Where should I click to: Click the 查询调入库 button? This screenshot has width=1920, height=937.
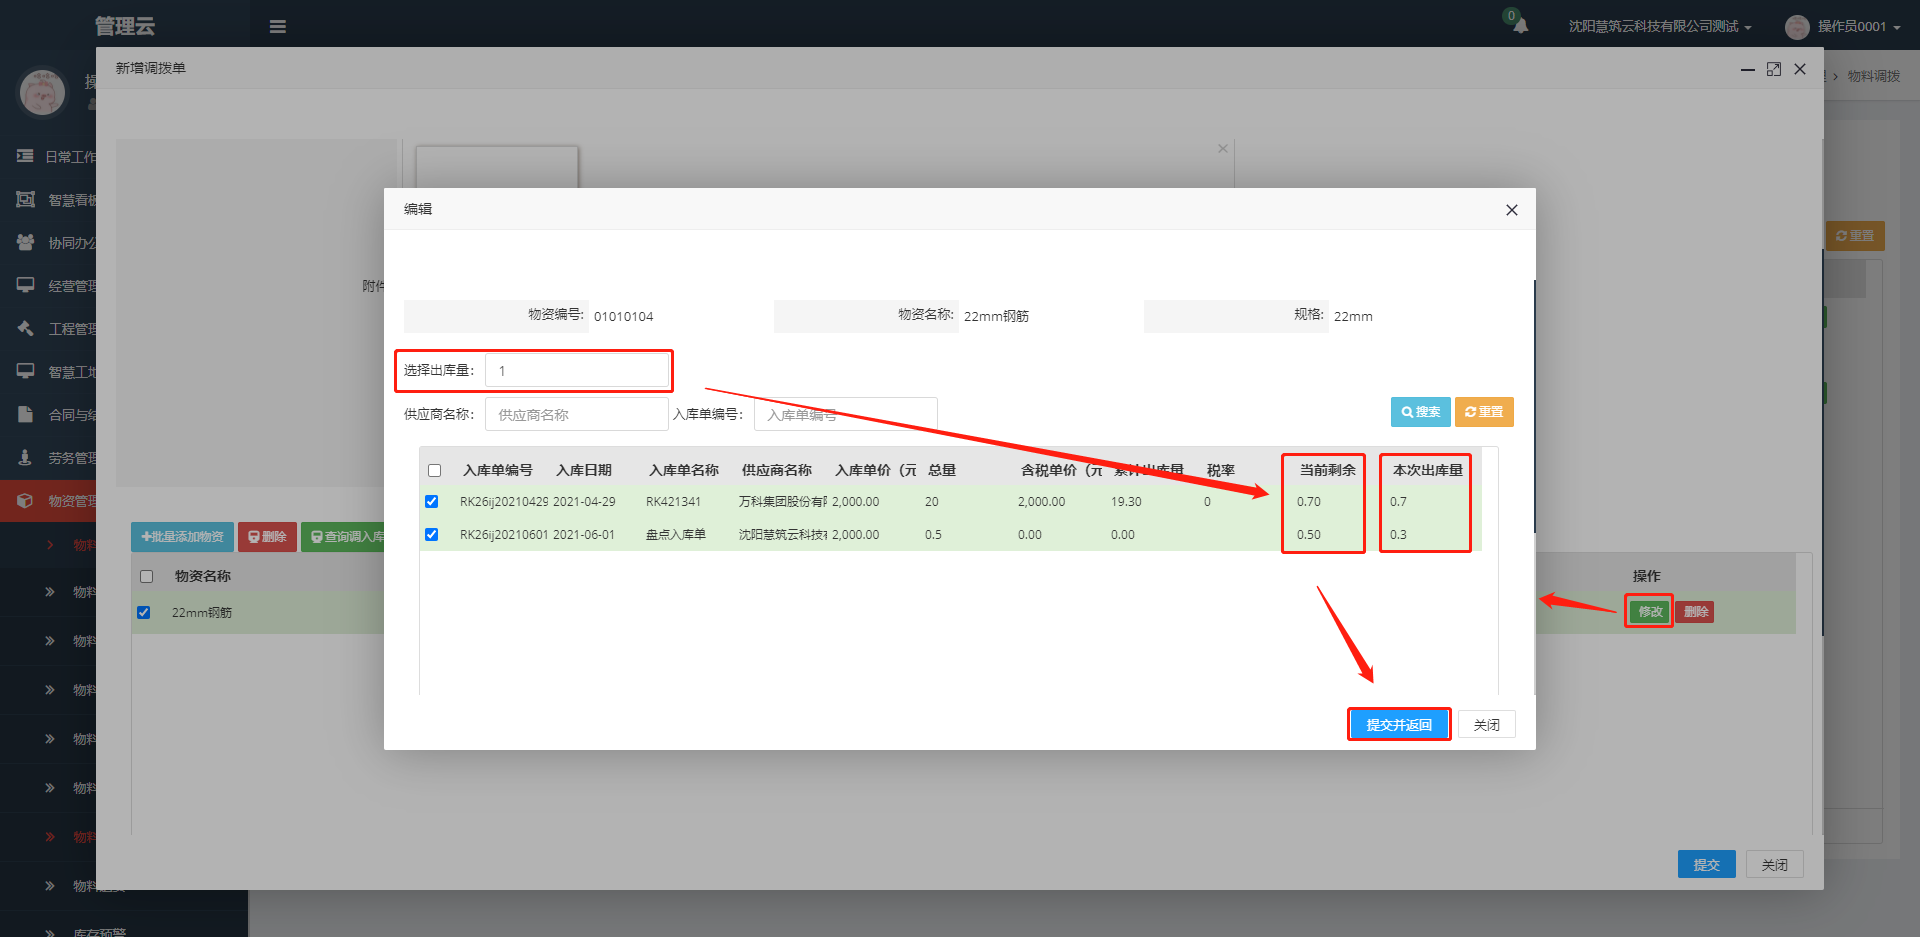tap(344, 537)
